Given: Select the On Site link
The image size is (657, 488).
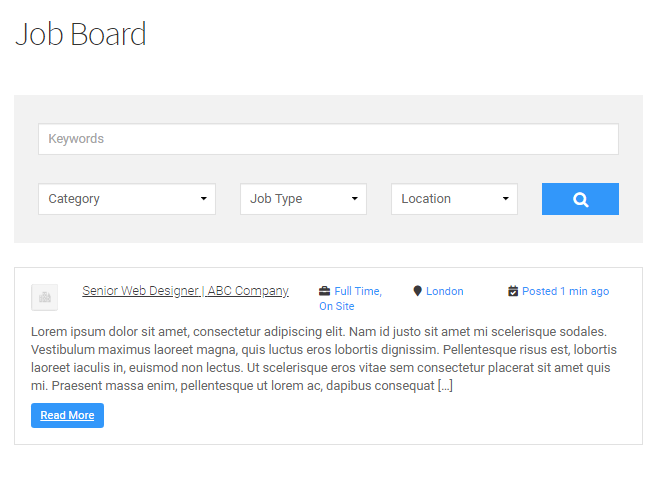Looking at the screenshot, I should 337,306.
